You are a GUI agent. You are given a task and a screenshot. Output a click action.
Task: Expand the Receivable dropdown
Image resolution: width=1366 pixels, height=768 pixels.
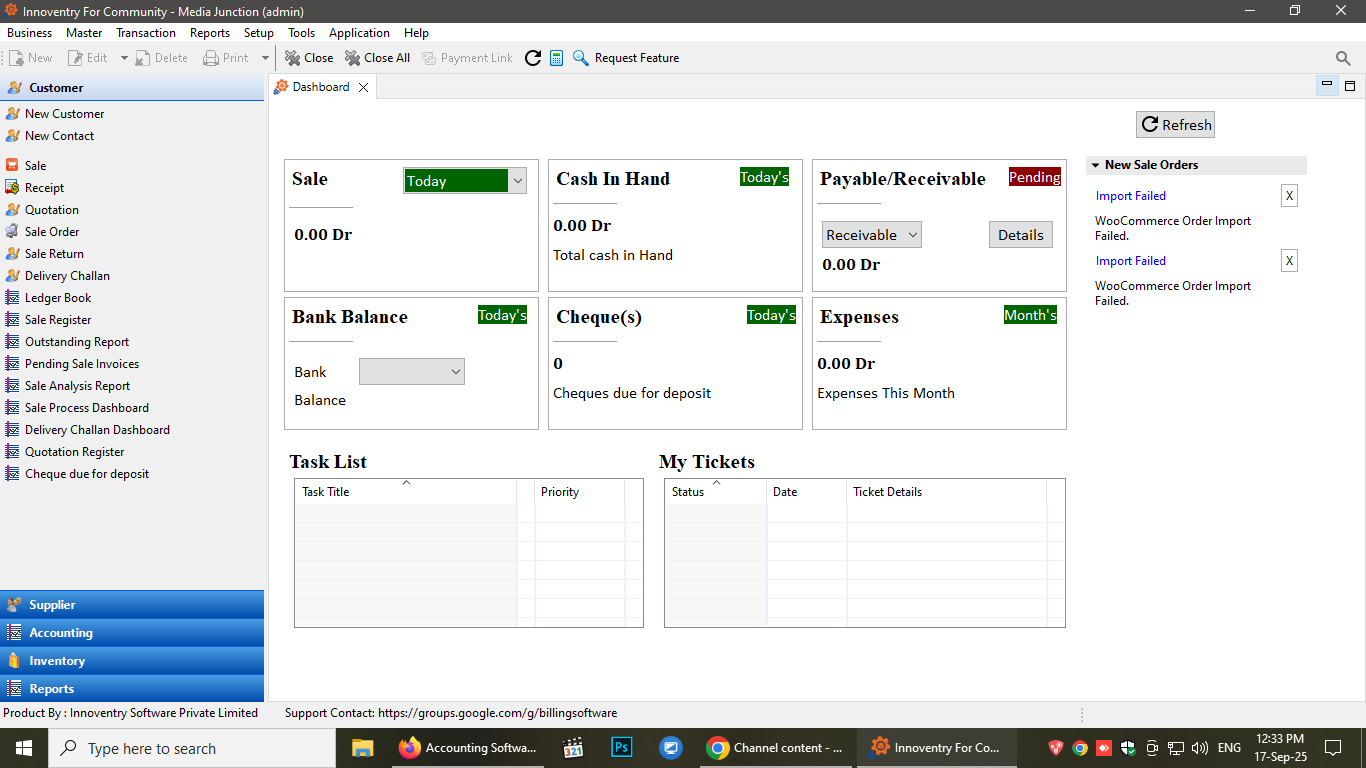tap(871, 235)
